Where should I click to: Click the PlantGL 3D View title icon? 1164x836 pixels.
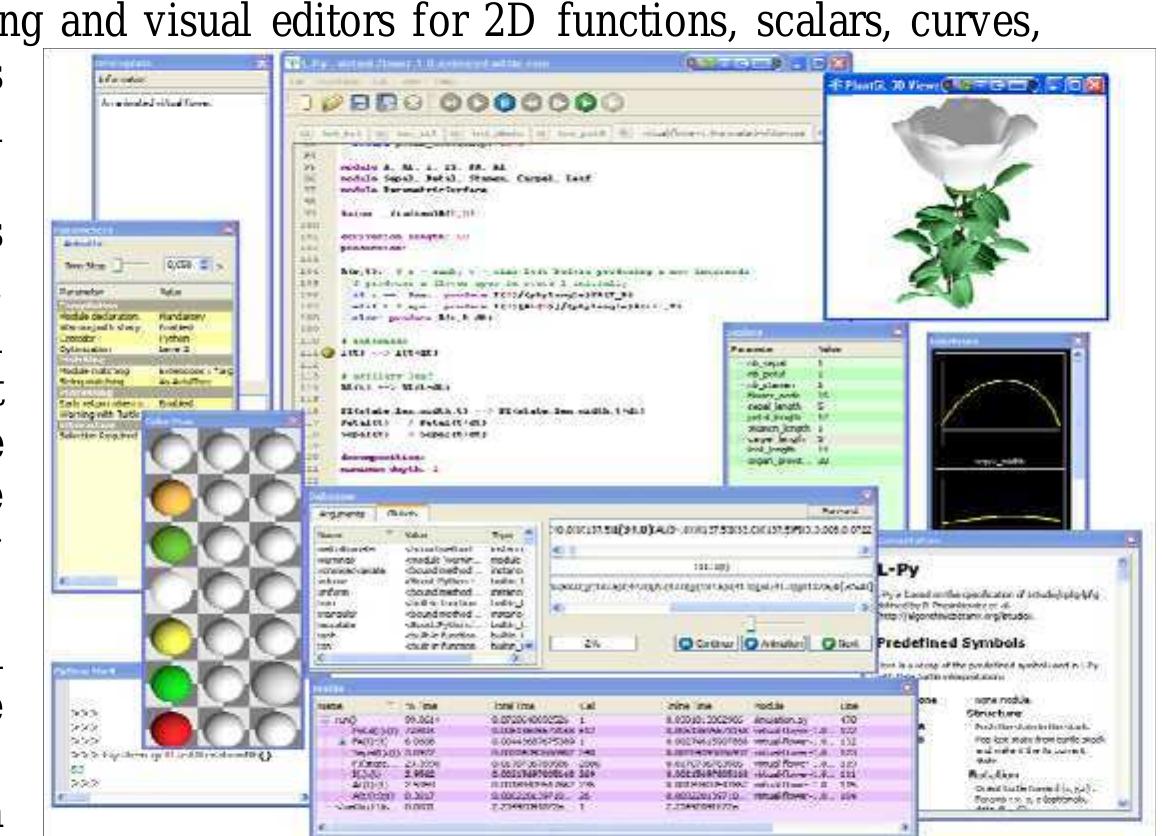click(x=834, y=85)
